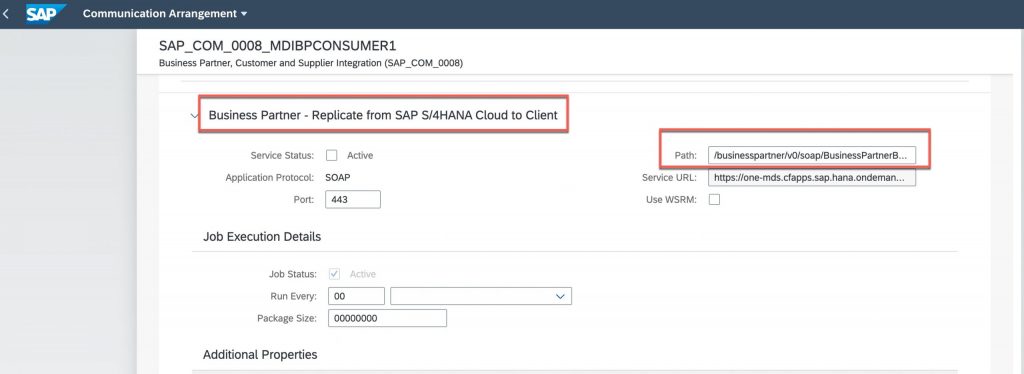Focus the Path input field

tap(812, 155)
